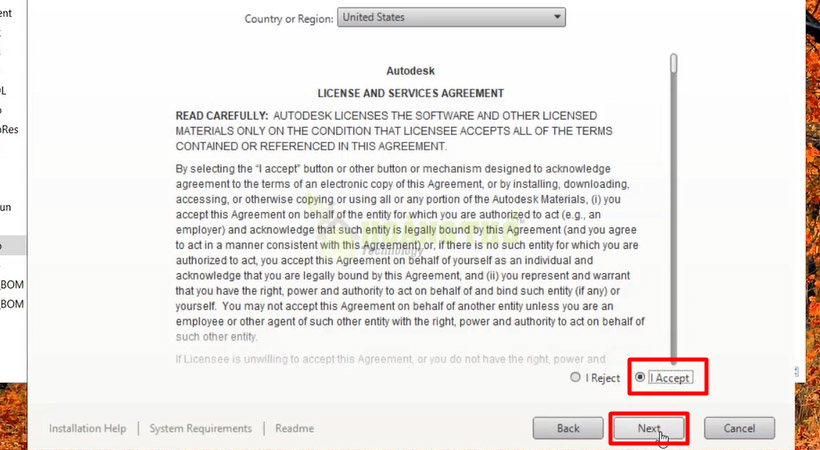Select the I Reject radio button
The height and width of the screenshot is (450, 820).
click(x=575, y=377)
